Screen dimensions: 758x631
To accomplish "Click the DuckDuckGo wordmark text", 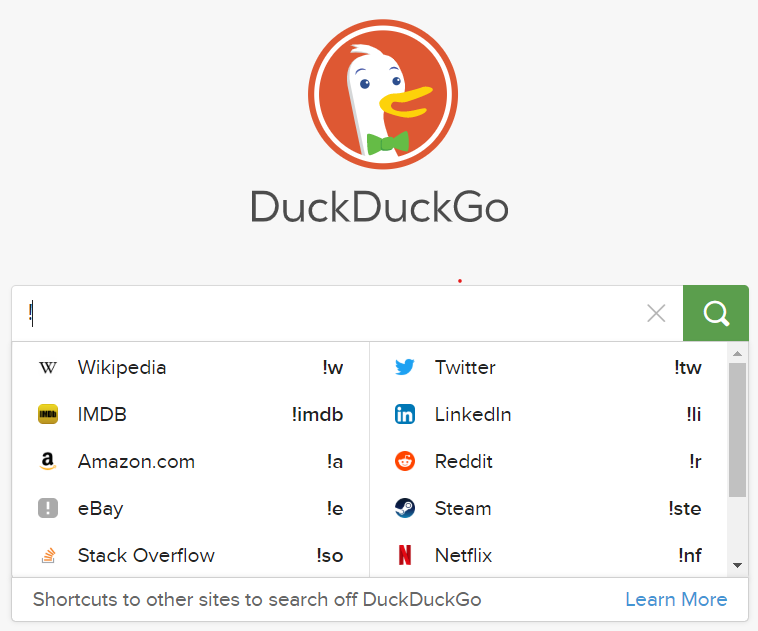I will [x=379, y=207].
